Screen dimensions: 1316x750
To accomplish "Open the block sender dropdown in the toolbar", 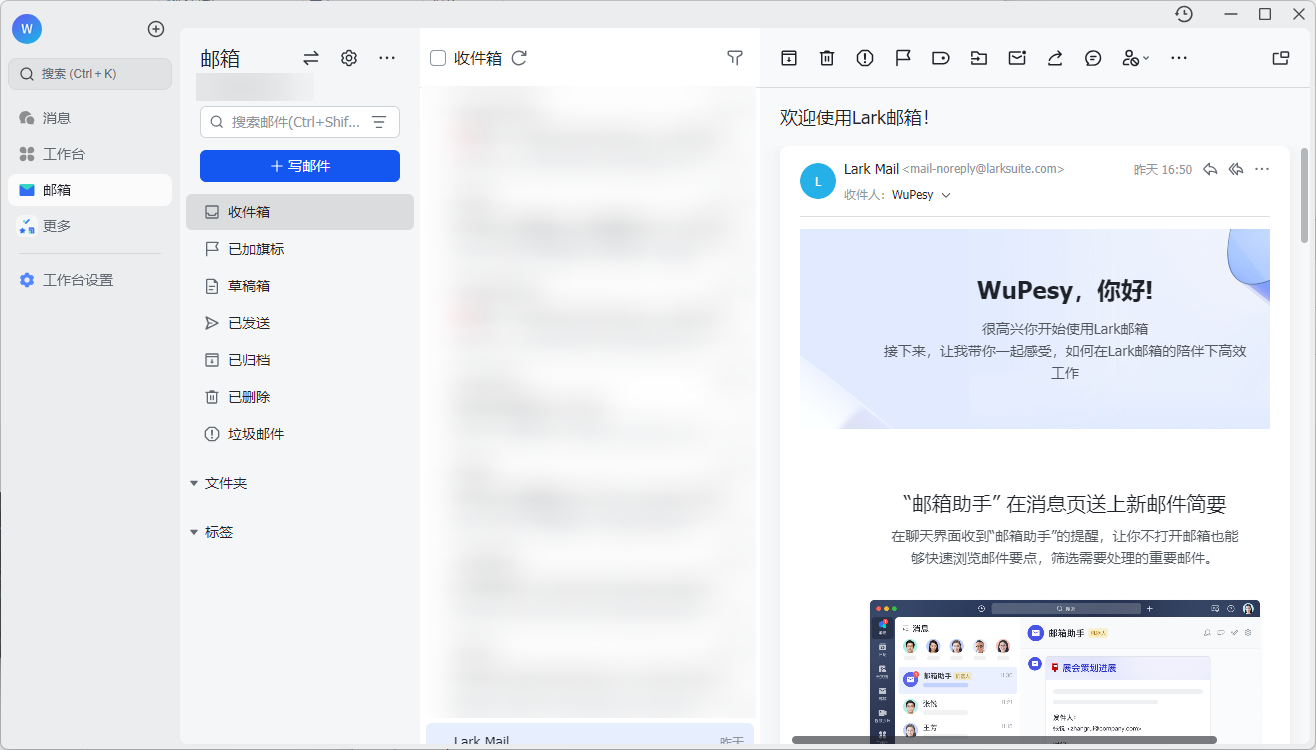I will point(1135,58).
